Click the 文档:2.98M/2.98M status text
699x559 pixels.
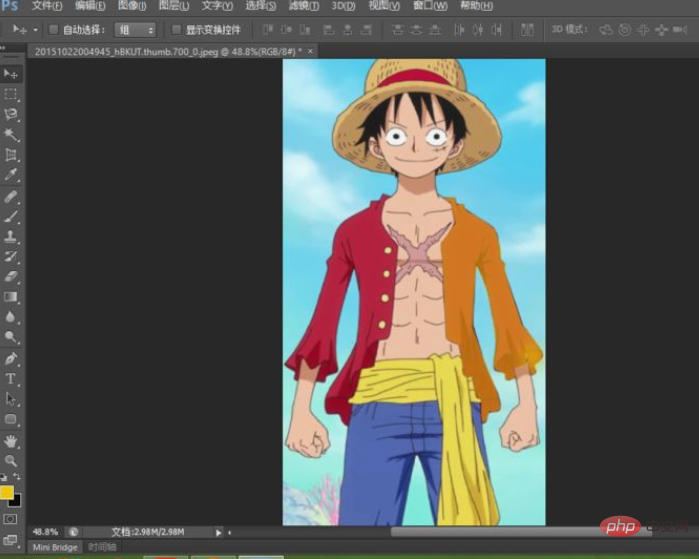point(148,532)
